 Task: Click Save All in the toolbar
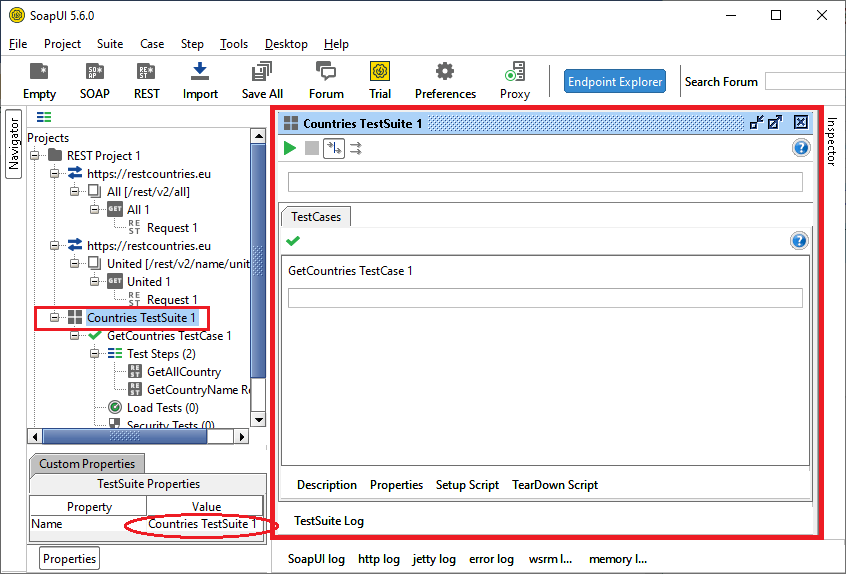tap(262, 81)
